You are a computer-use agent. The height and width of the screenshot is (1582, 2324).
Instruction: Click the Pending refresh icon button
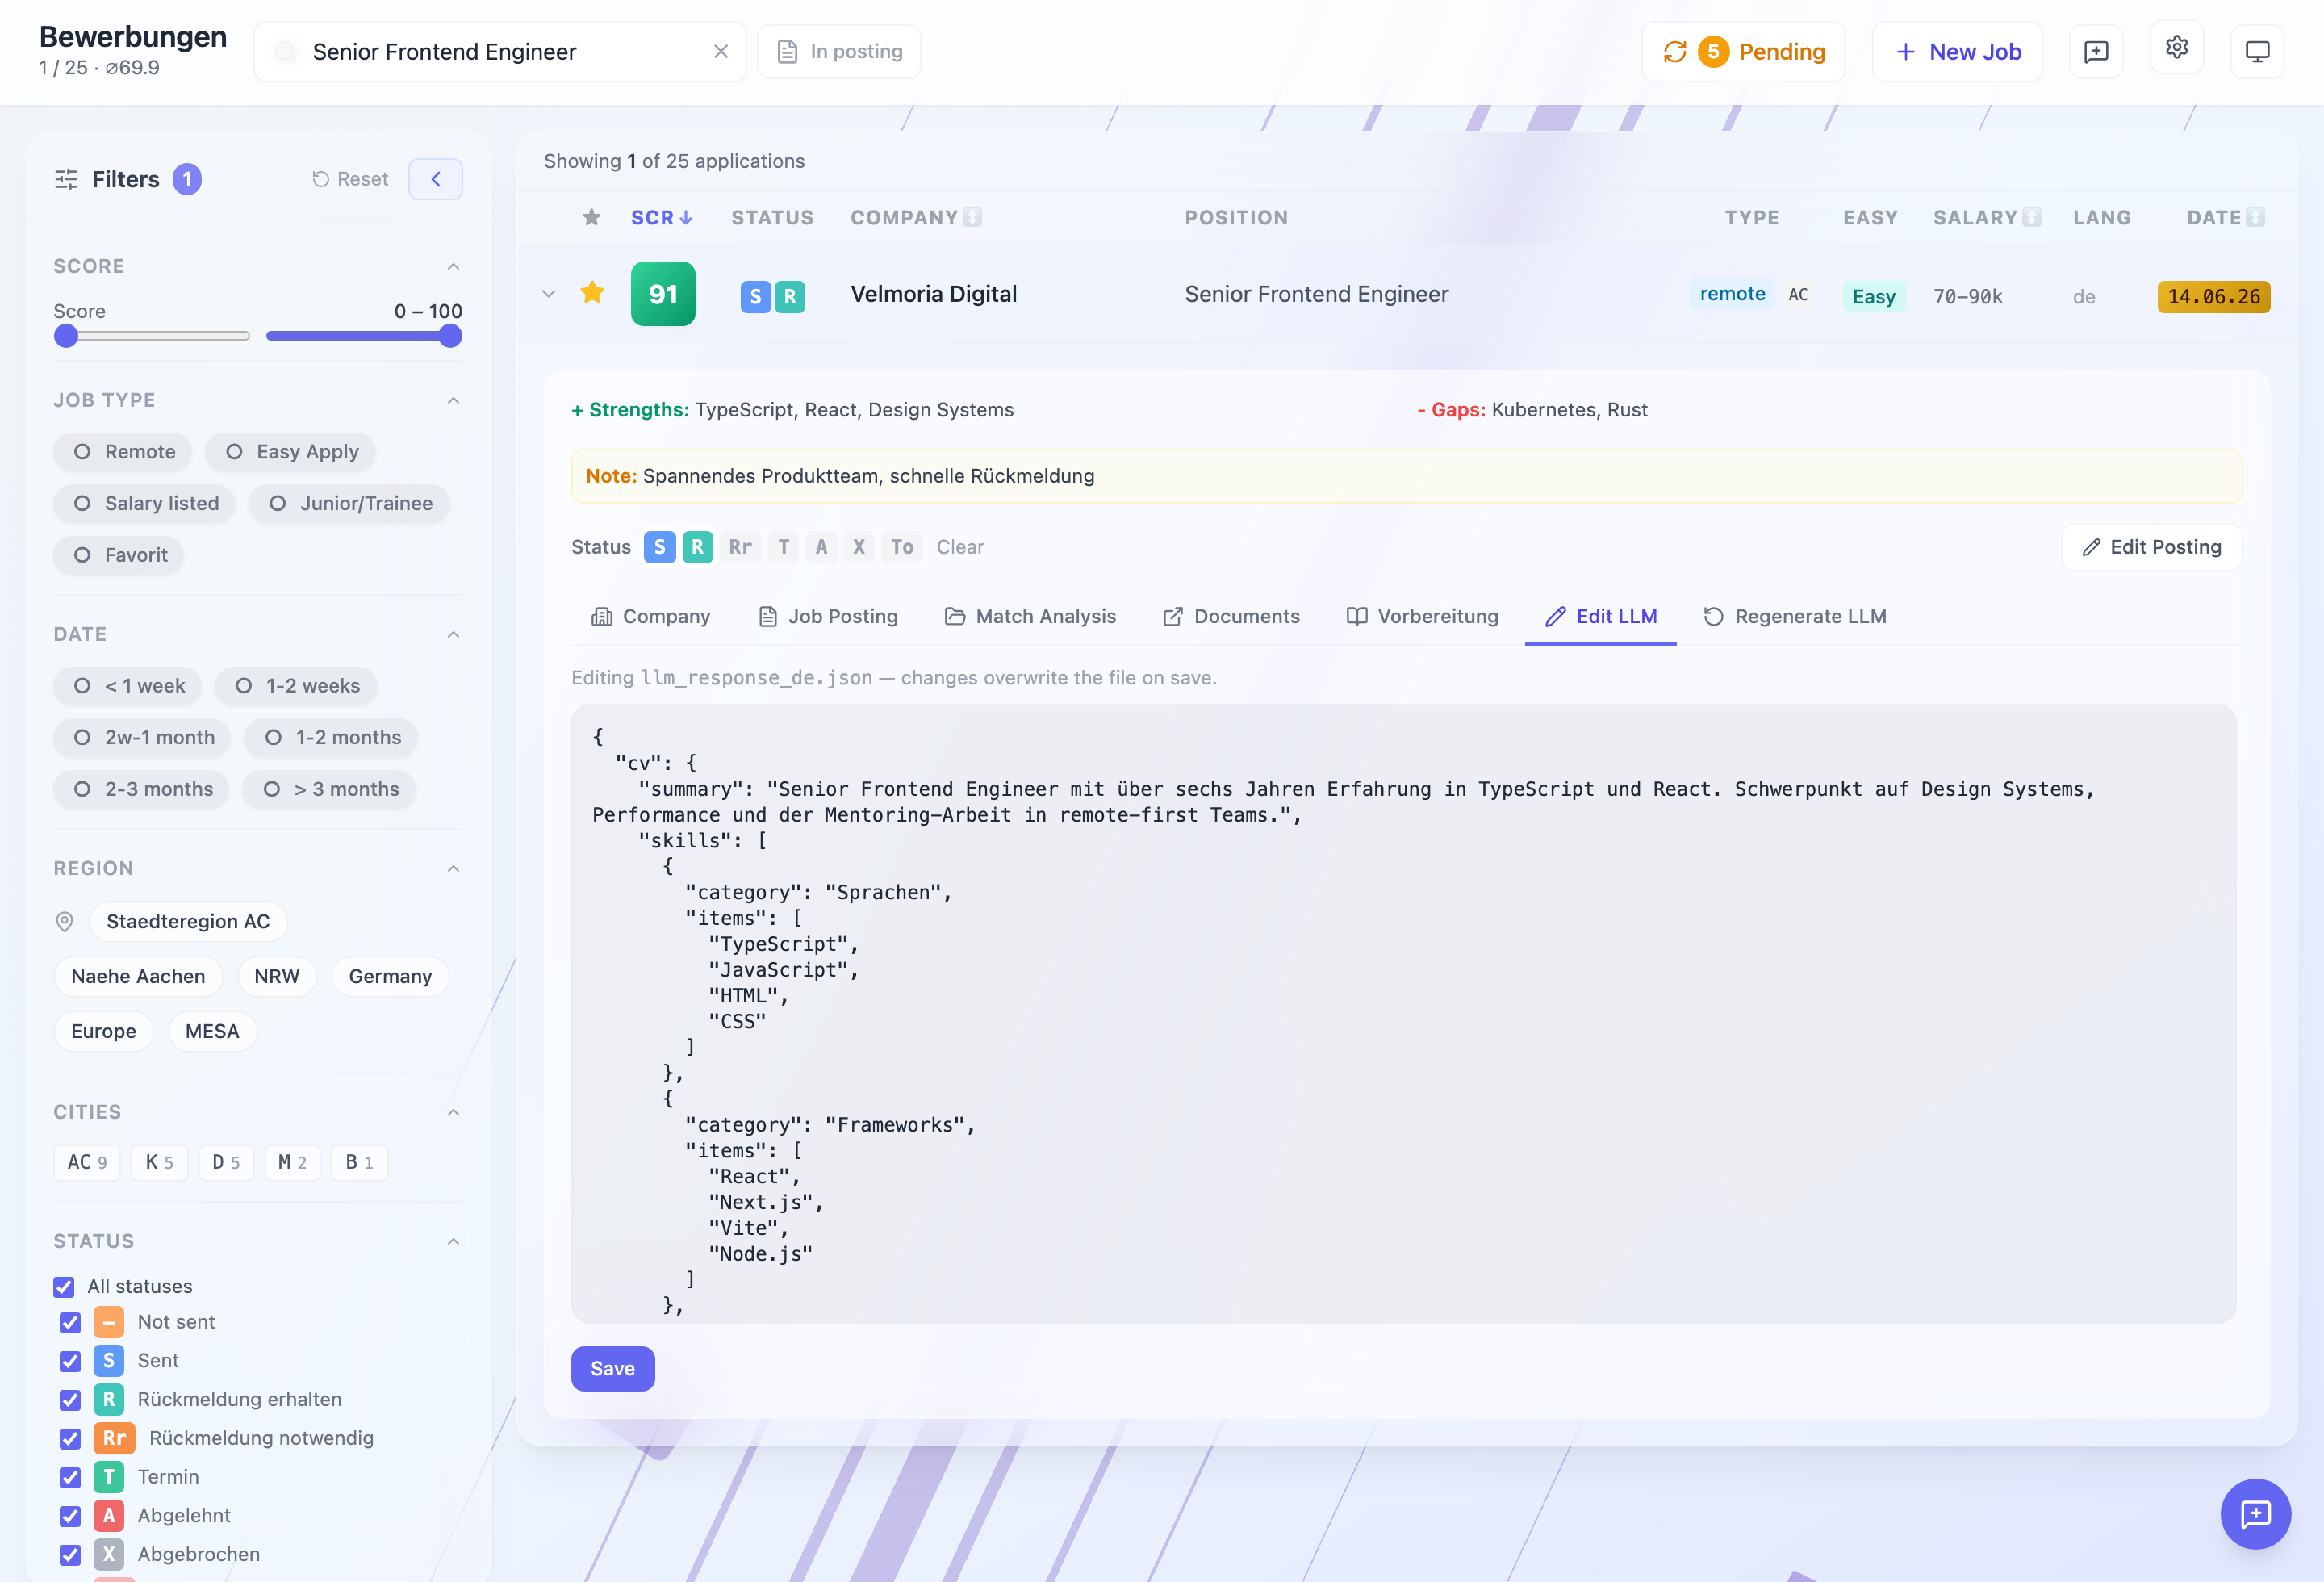point(1743,51)
